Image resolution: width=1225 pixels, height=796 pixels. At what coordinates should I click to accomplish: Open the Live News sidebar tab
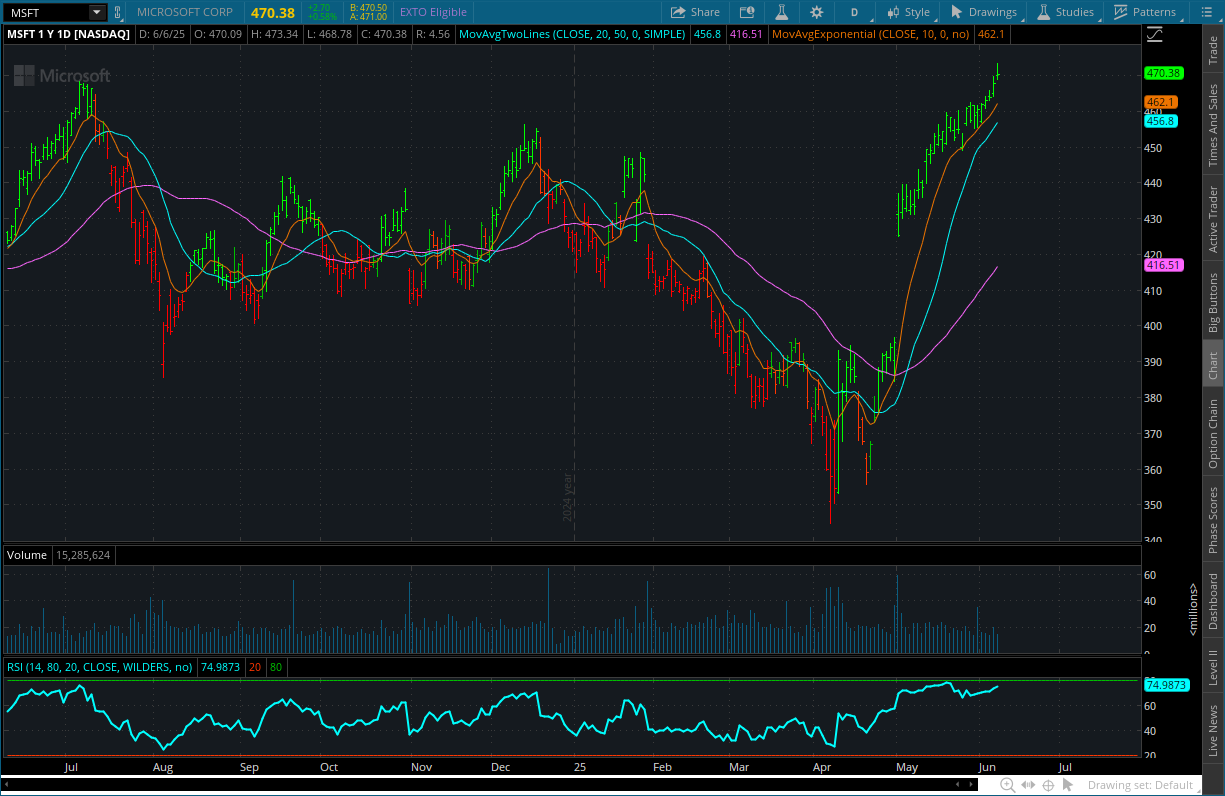pyautogui.click(x=1213, y=732)
